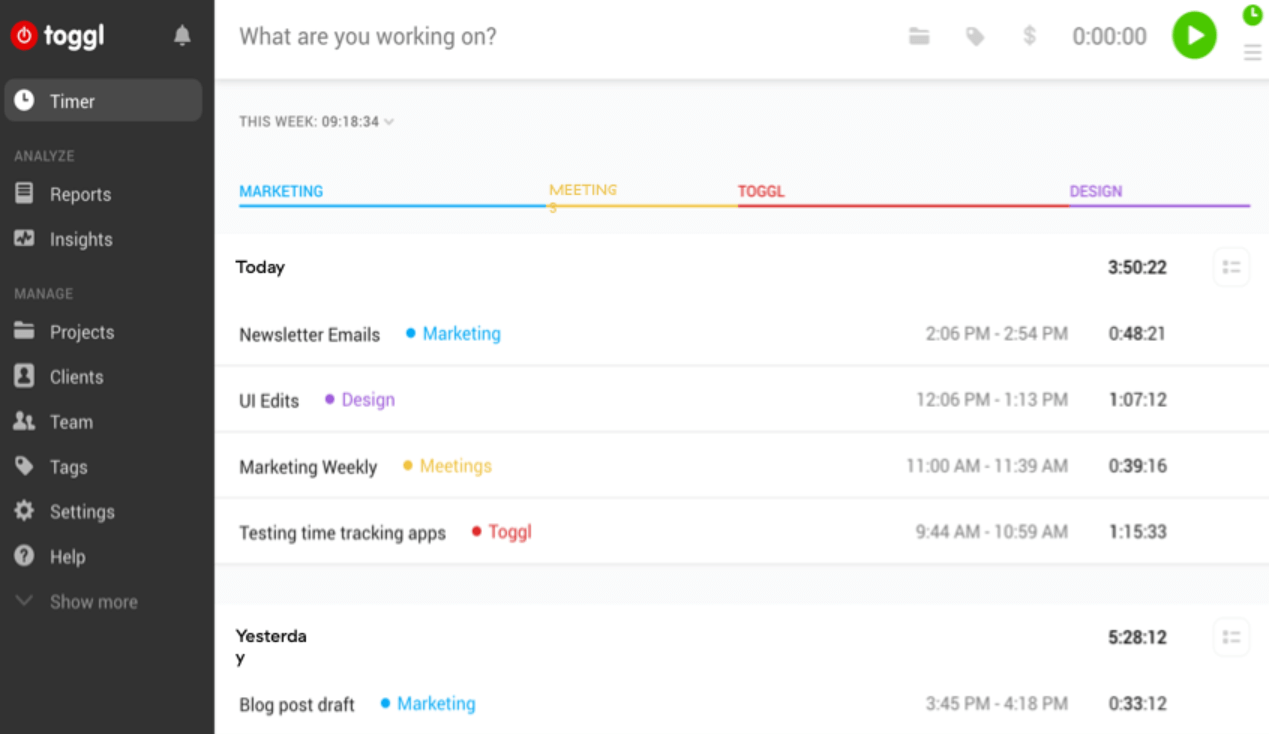Click Marketing project on Blog post draft
Screen dimensions: 1269x734
pos(428,704)
